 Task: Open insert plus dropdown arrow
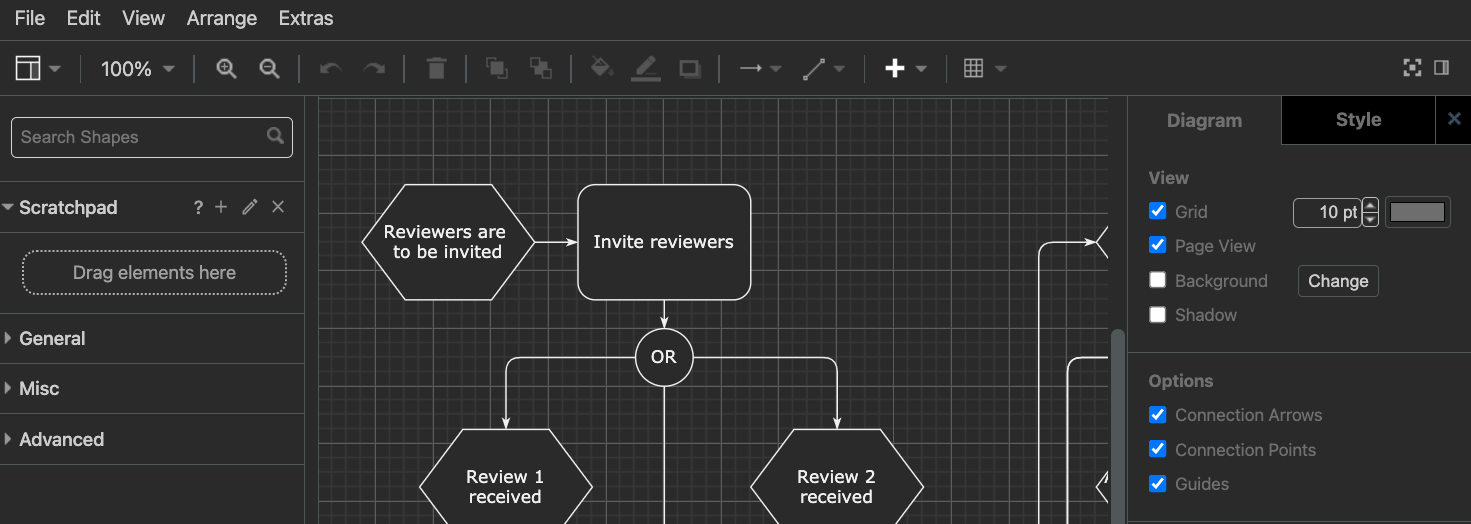click(921, 69)
